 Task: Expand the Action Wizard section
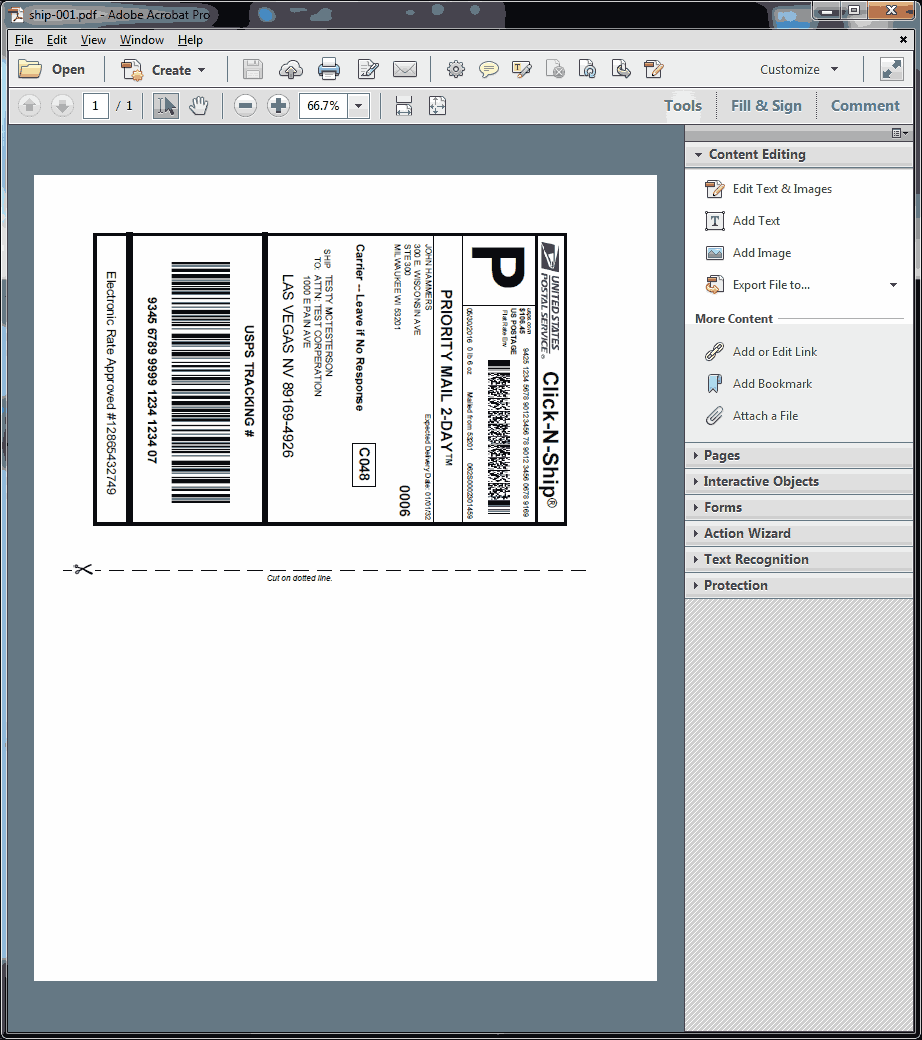799,533
